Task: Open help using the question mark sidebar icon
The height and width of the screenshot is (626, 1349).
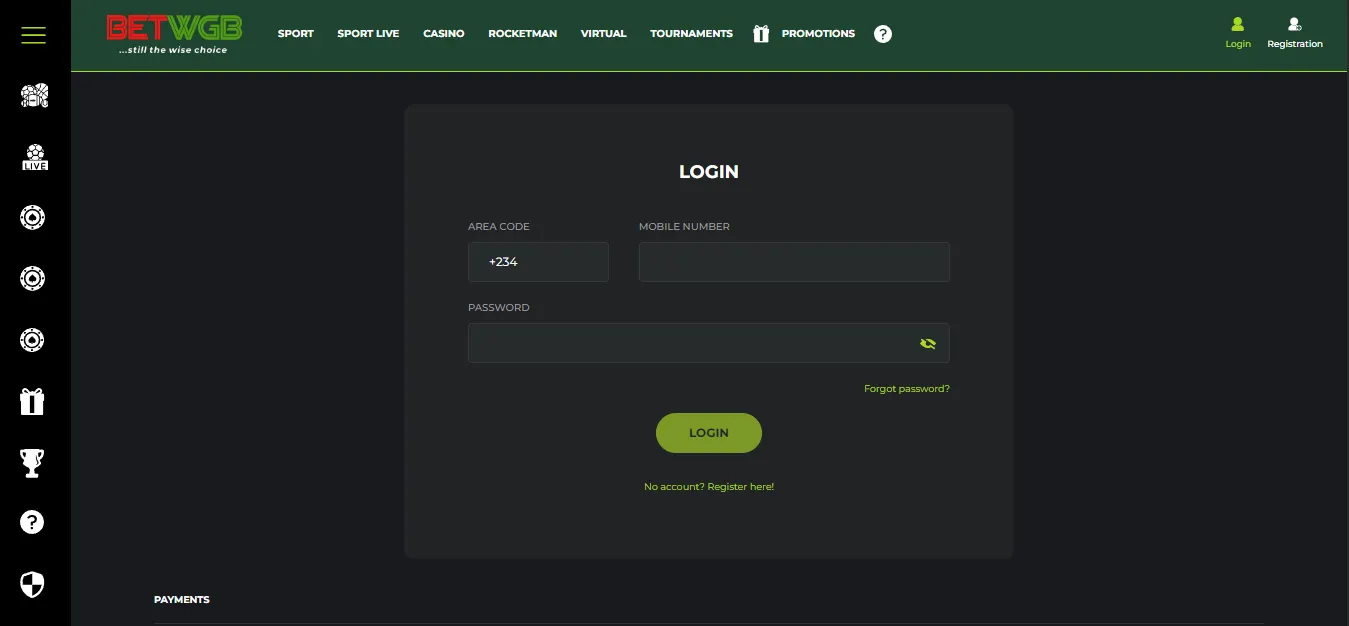Action: [x=33, y=521]
